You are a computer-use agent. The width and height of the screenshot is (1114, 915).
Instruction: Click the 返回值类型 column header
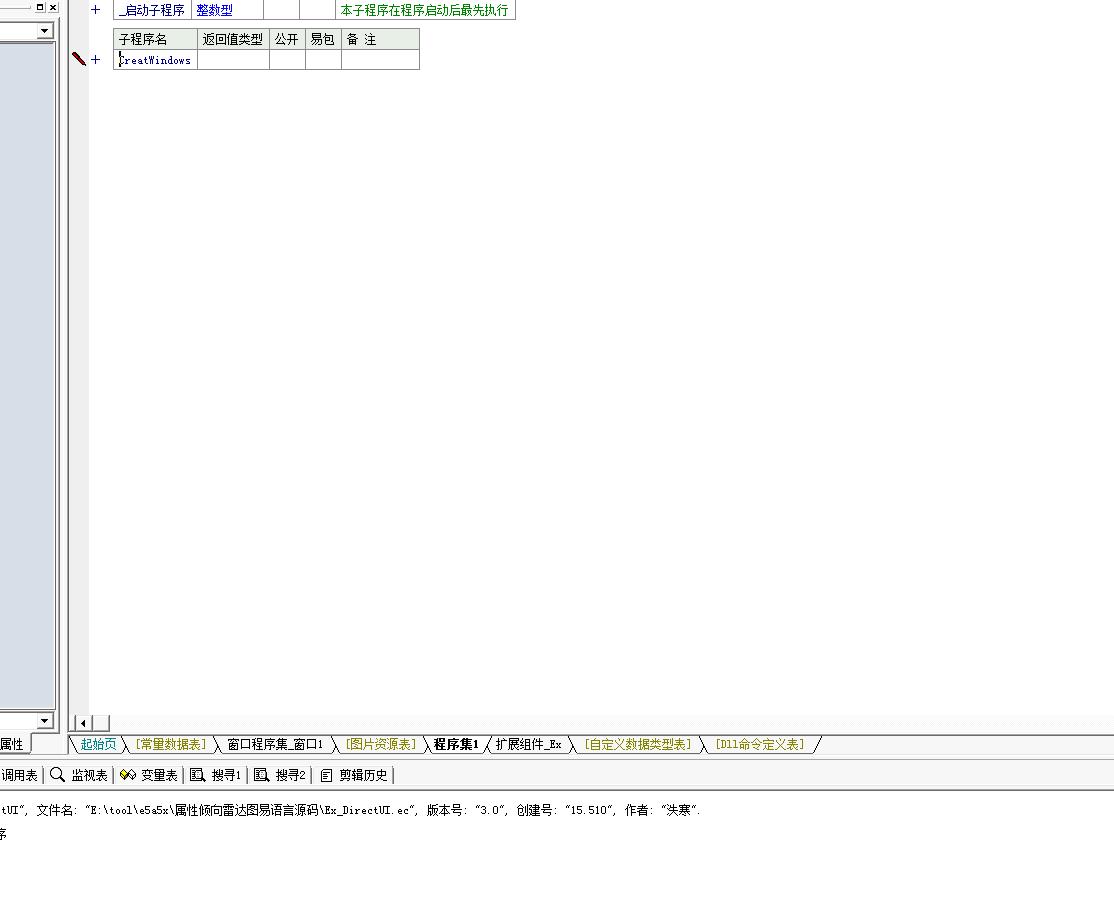234,39
